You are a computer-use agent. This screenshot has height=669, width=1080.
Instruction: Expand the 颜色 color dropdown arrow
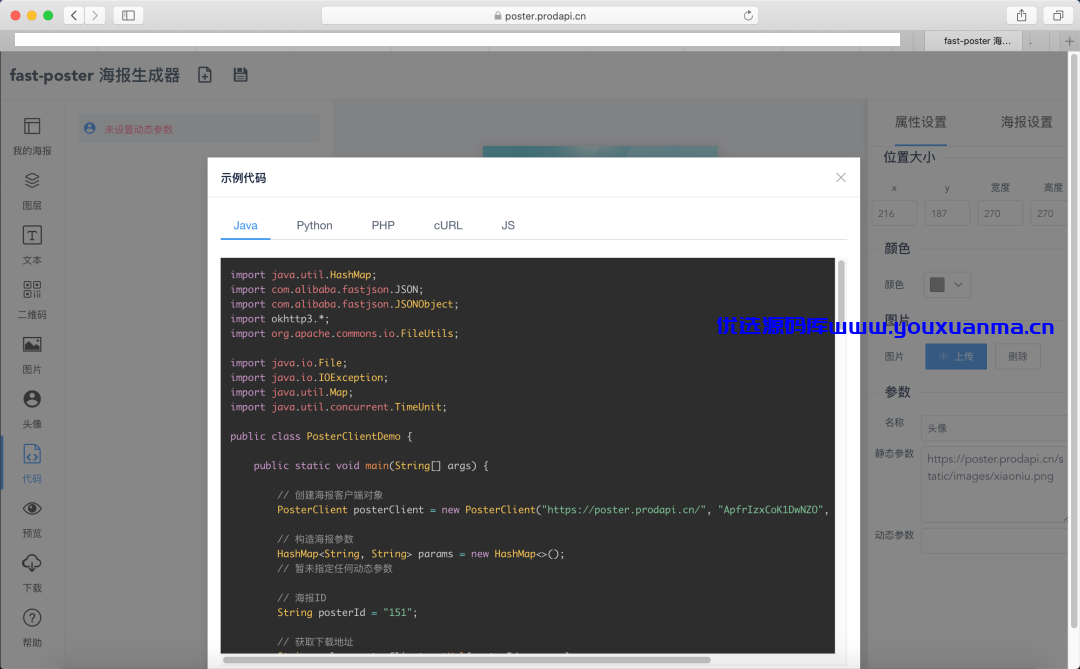958,285
